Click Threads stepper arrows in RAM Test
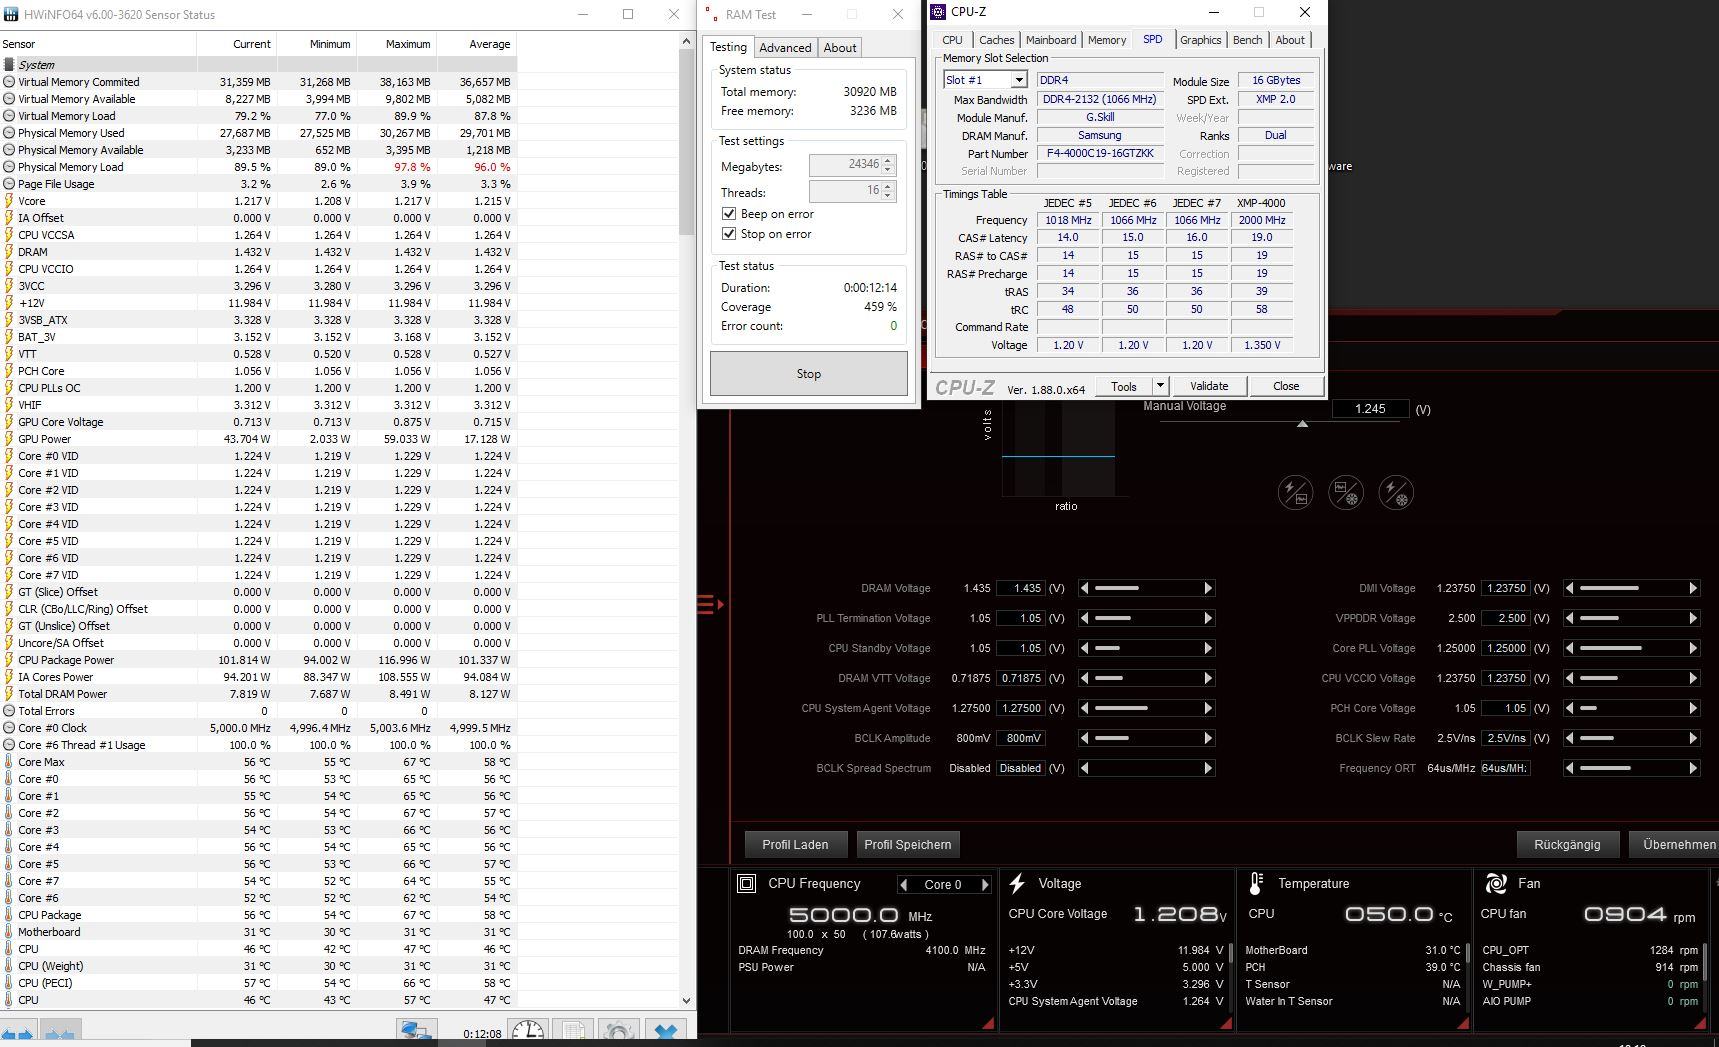This screenshot has width=1719, height=1047. coord(888,191)
